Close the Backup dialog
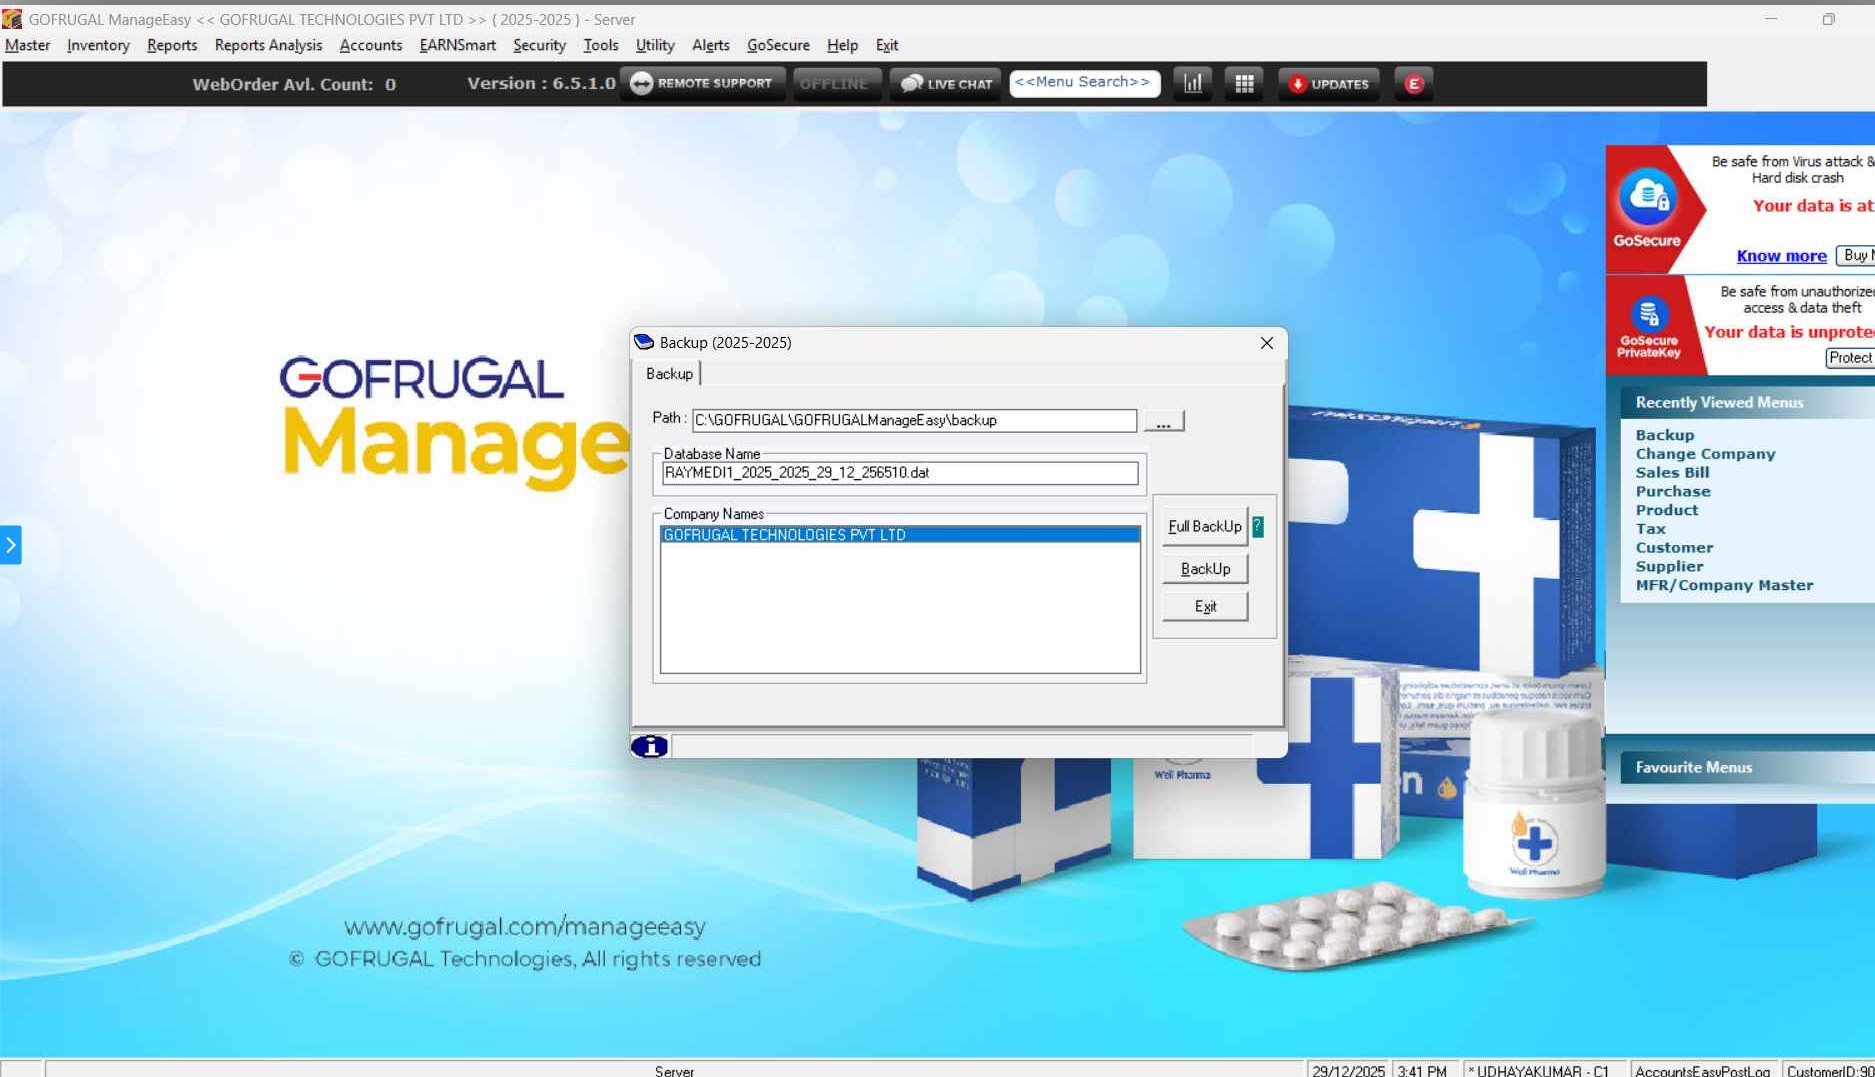Image resolution: width=1875 pixels, height=1077 pixels. pyautogui.click(x=1267, y=343)
